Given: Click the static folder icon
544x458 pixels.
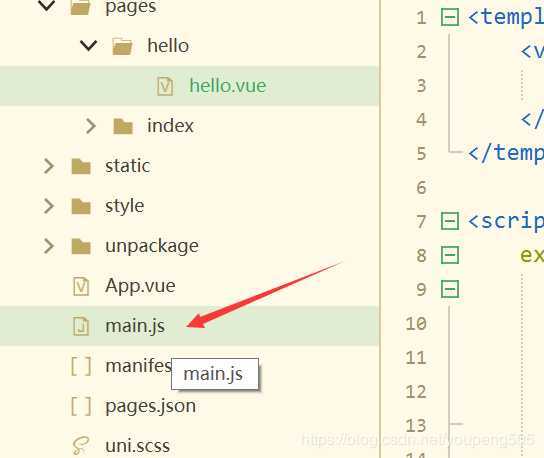Looking at the screenshot, I should (x=81, y=166).
